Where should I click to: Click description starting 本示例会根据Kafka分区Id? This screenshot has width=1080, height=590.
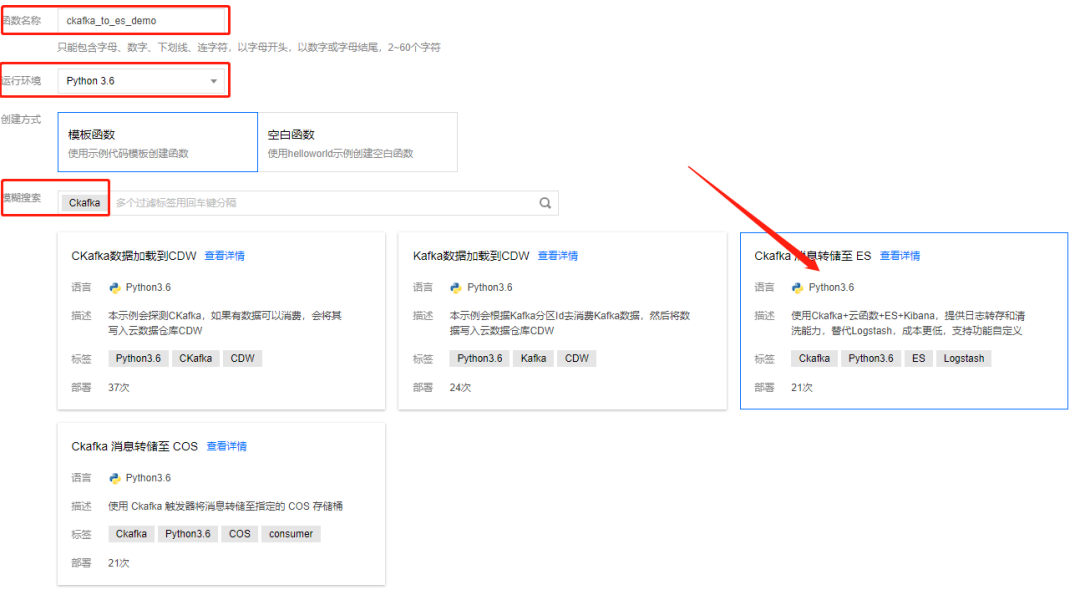(570, 323)
